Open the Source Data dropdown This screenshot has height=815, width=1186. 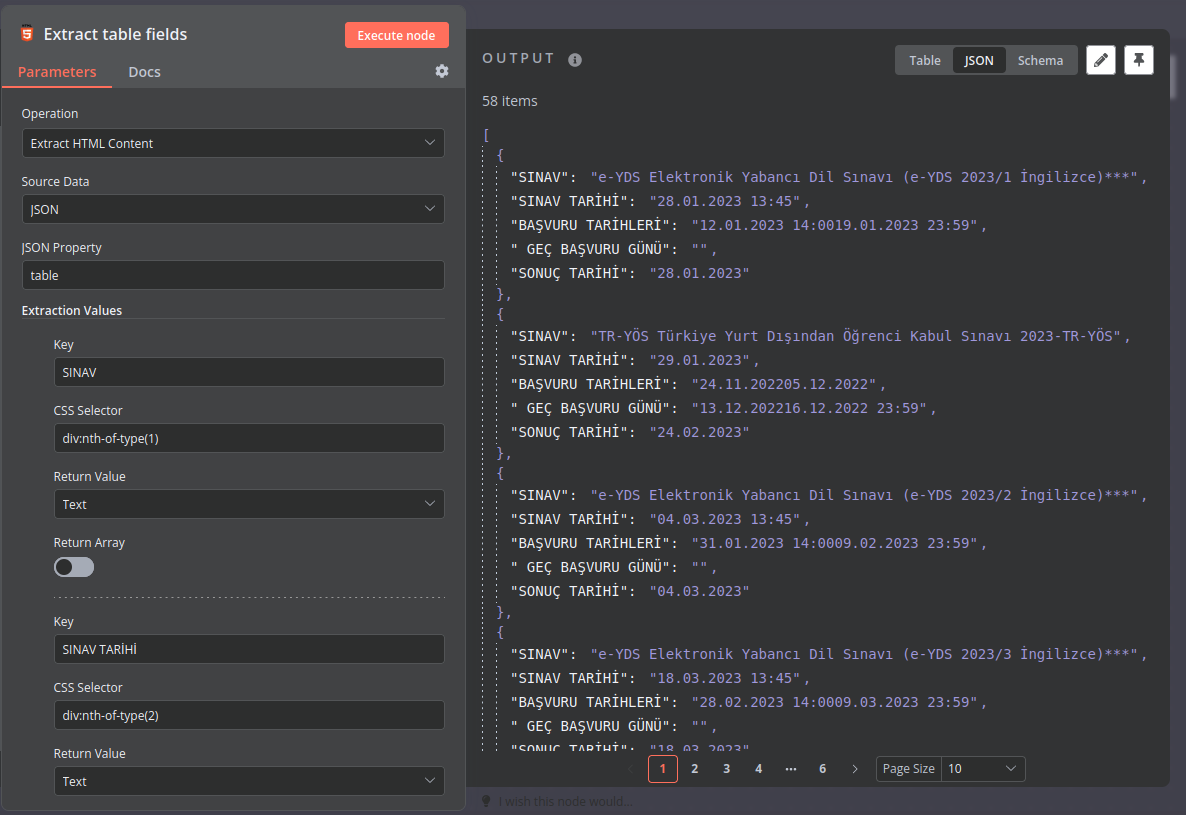pos(233,209)
